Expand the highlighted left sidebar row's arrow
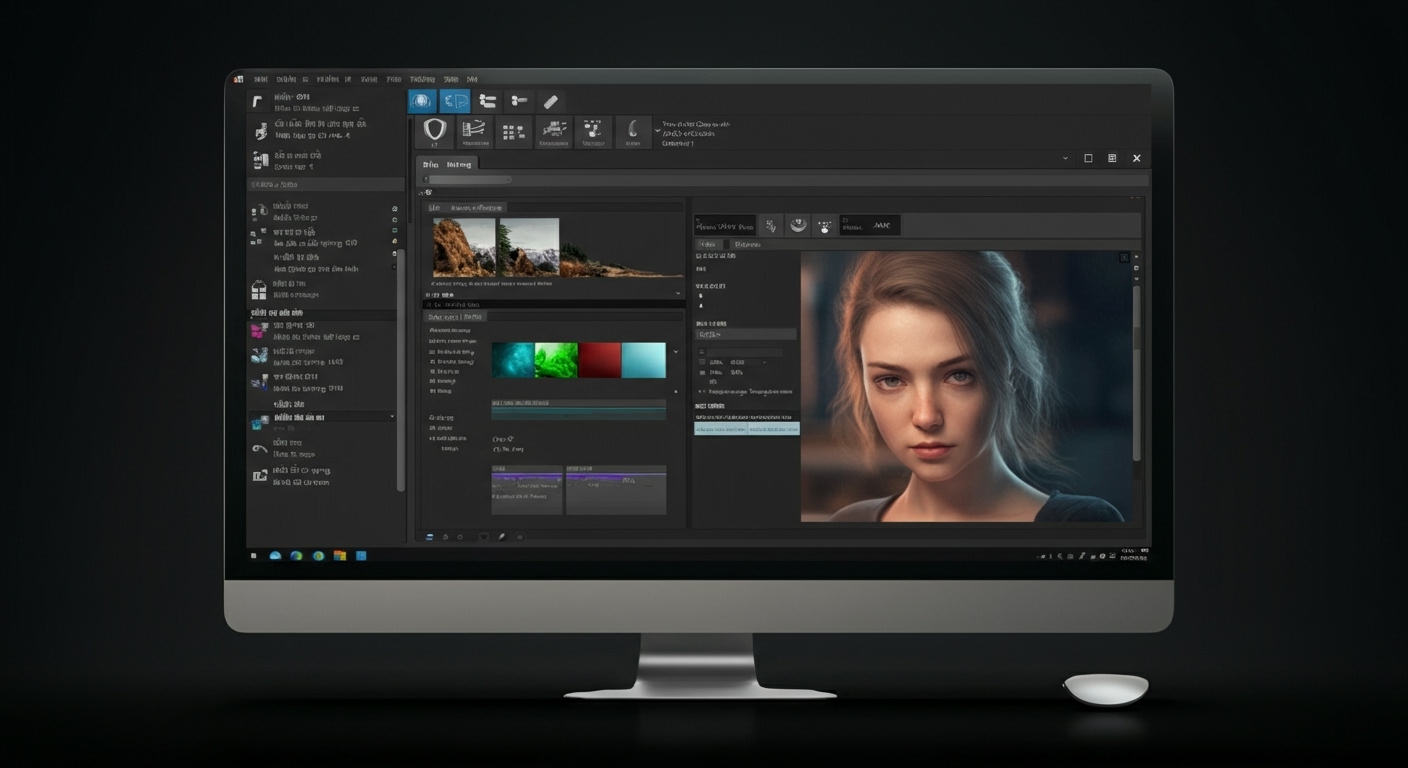This screenshot has width=1408, height=768. 392,417
